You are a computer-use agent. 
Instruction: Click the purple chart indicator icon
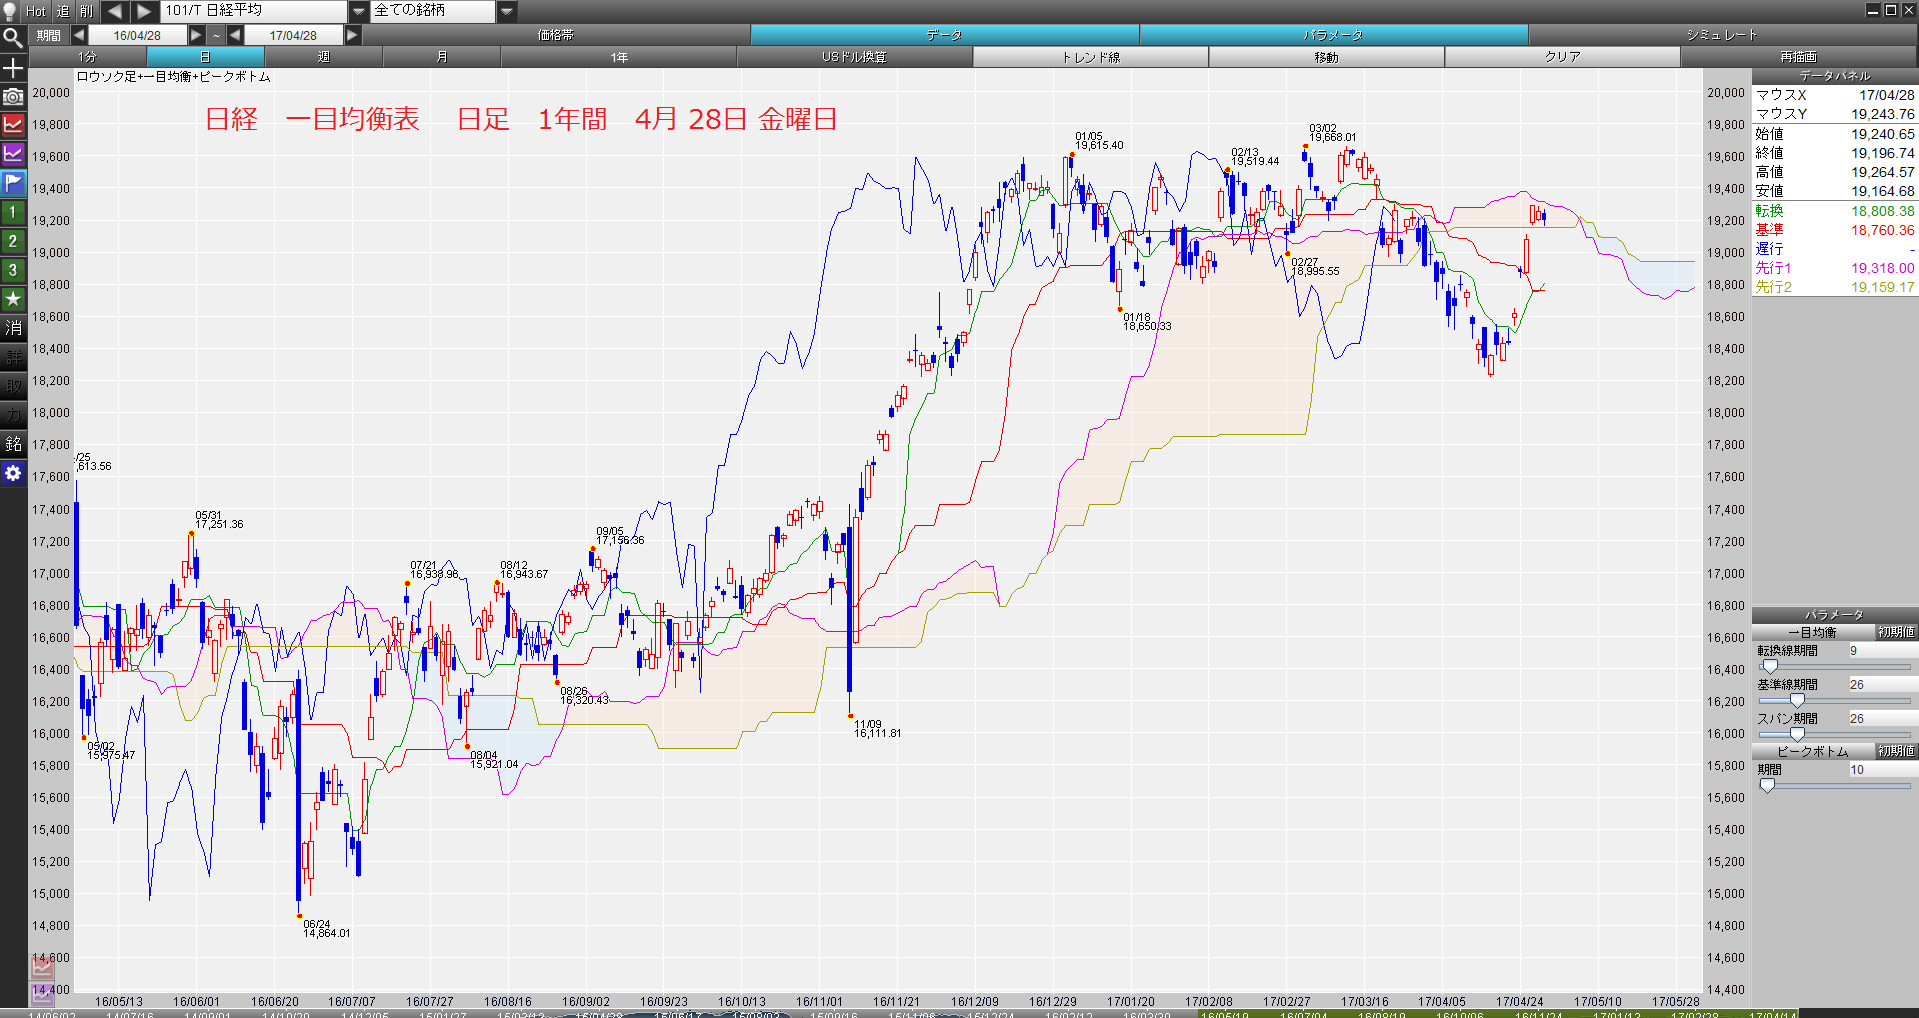(13, 154)
